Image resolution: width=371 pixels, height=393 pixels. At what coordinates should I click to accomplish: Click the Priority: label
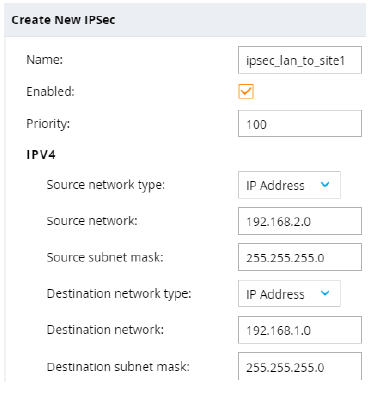pyautogui.click(x=48, y=124)
